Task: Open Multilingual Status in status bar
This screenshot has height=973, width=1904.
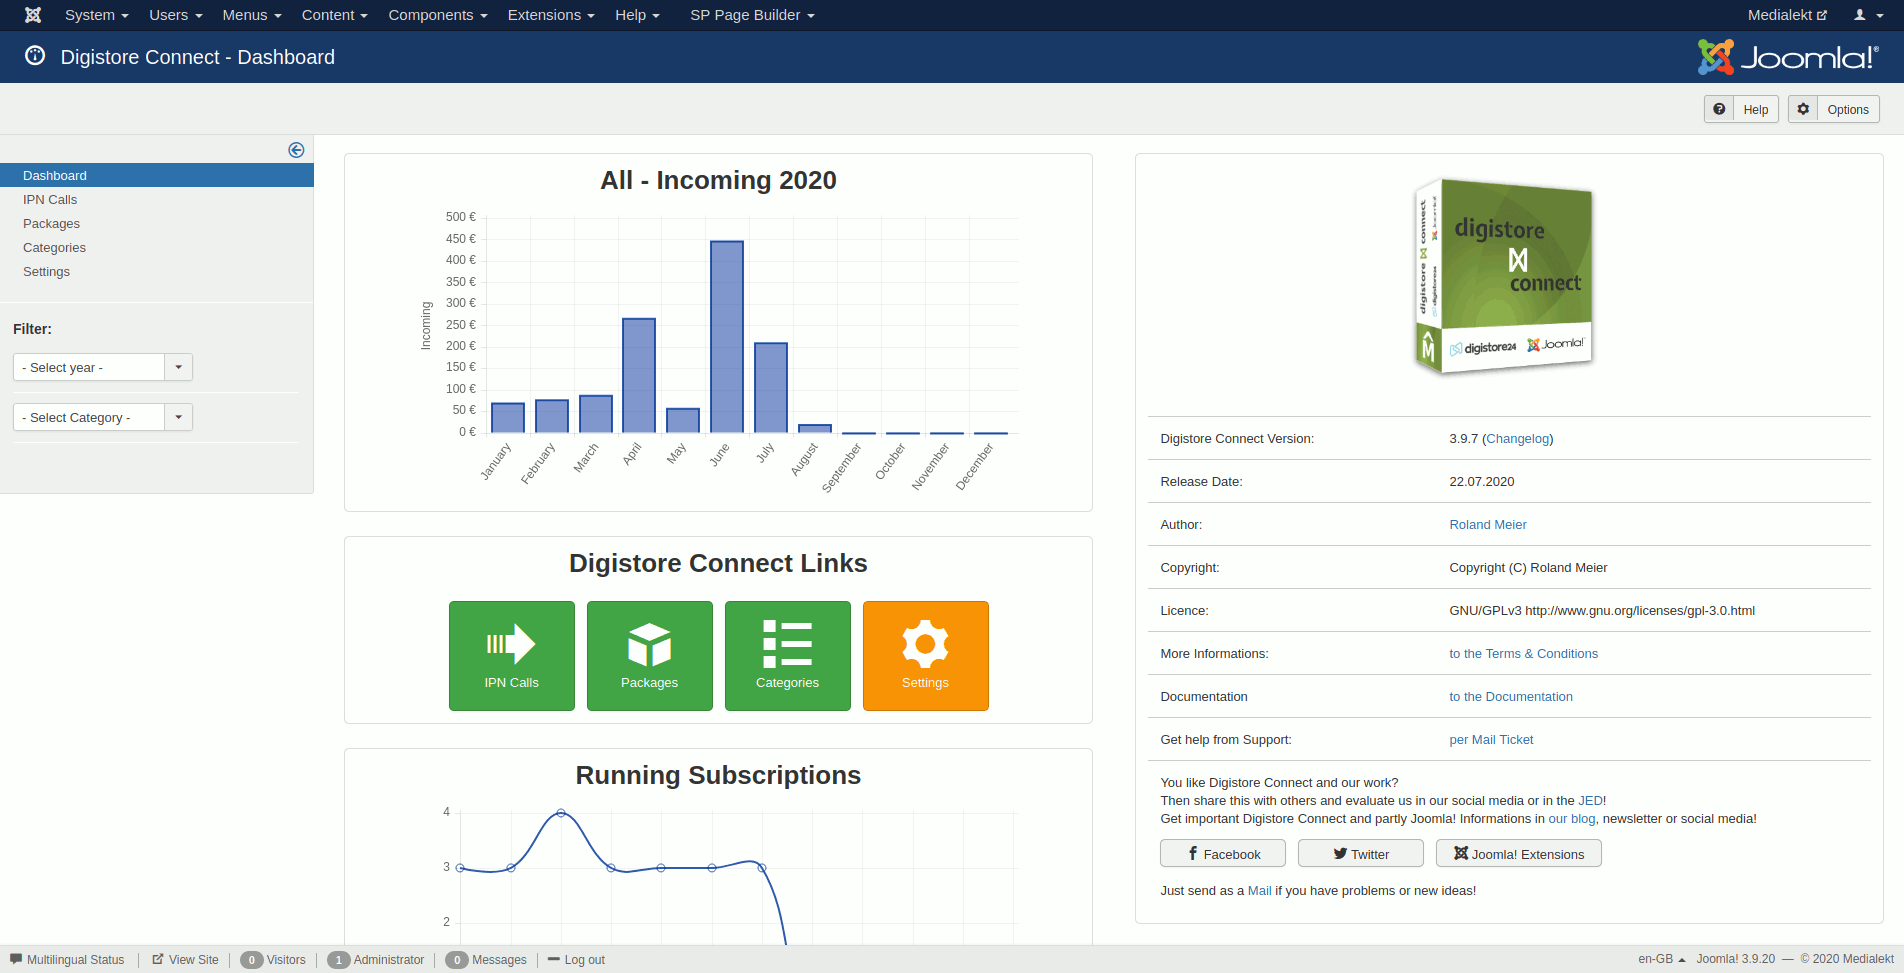Action: click(x=67, y=959)
